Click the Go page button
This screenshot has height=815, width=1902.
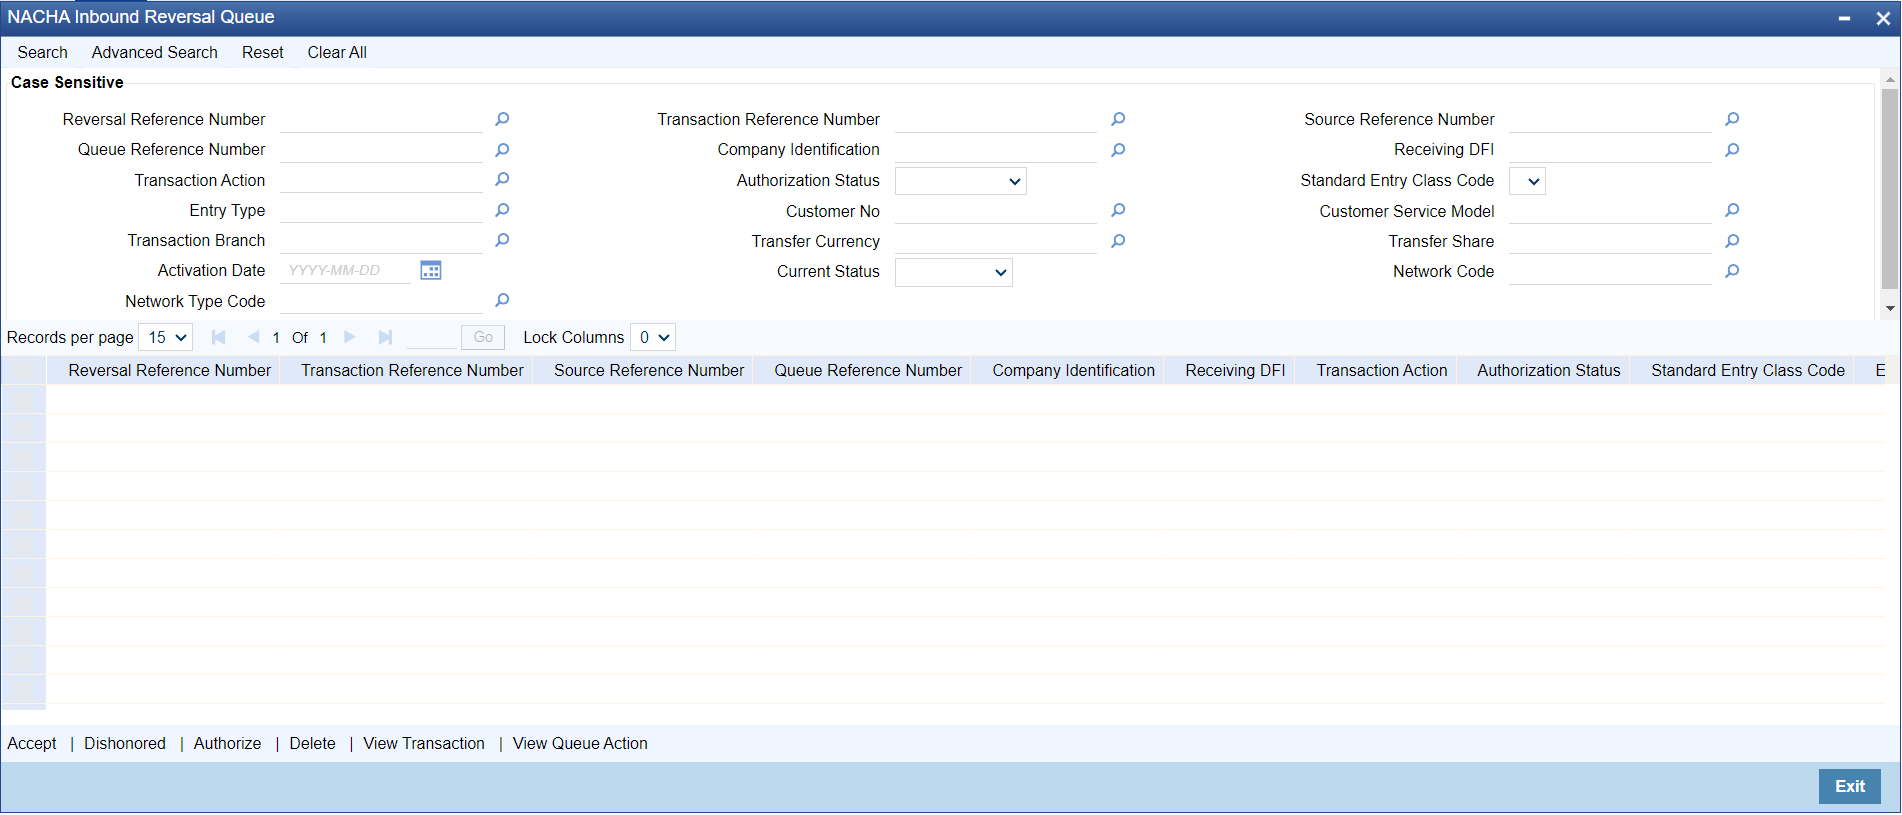point(483,337)
